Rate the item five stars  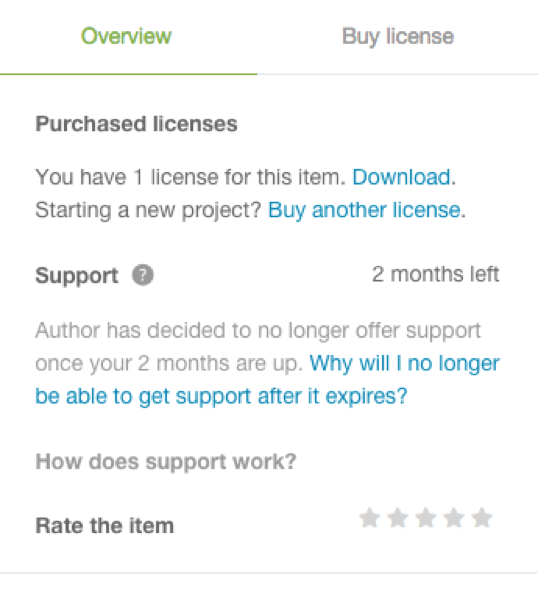482,518
